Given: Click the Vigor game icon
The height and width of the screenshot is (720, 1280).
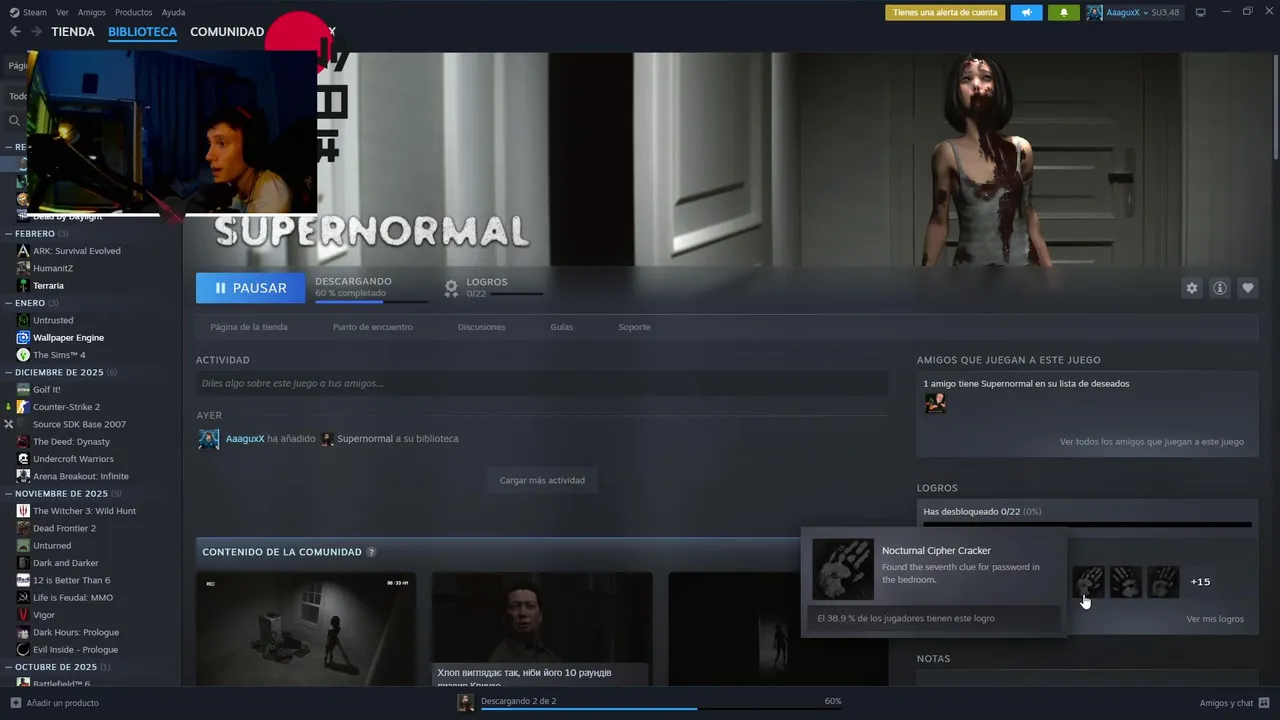Looking at the screenshot, I should point(23,615).
